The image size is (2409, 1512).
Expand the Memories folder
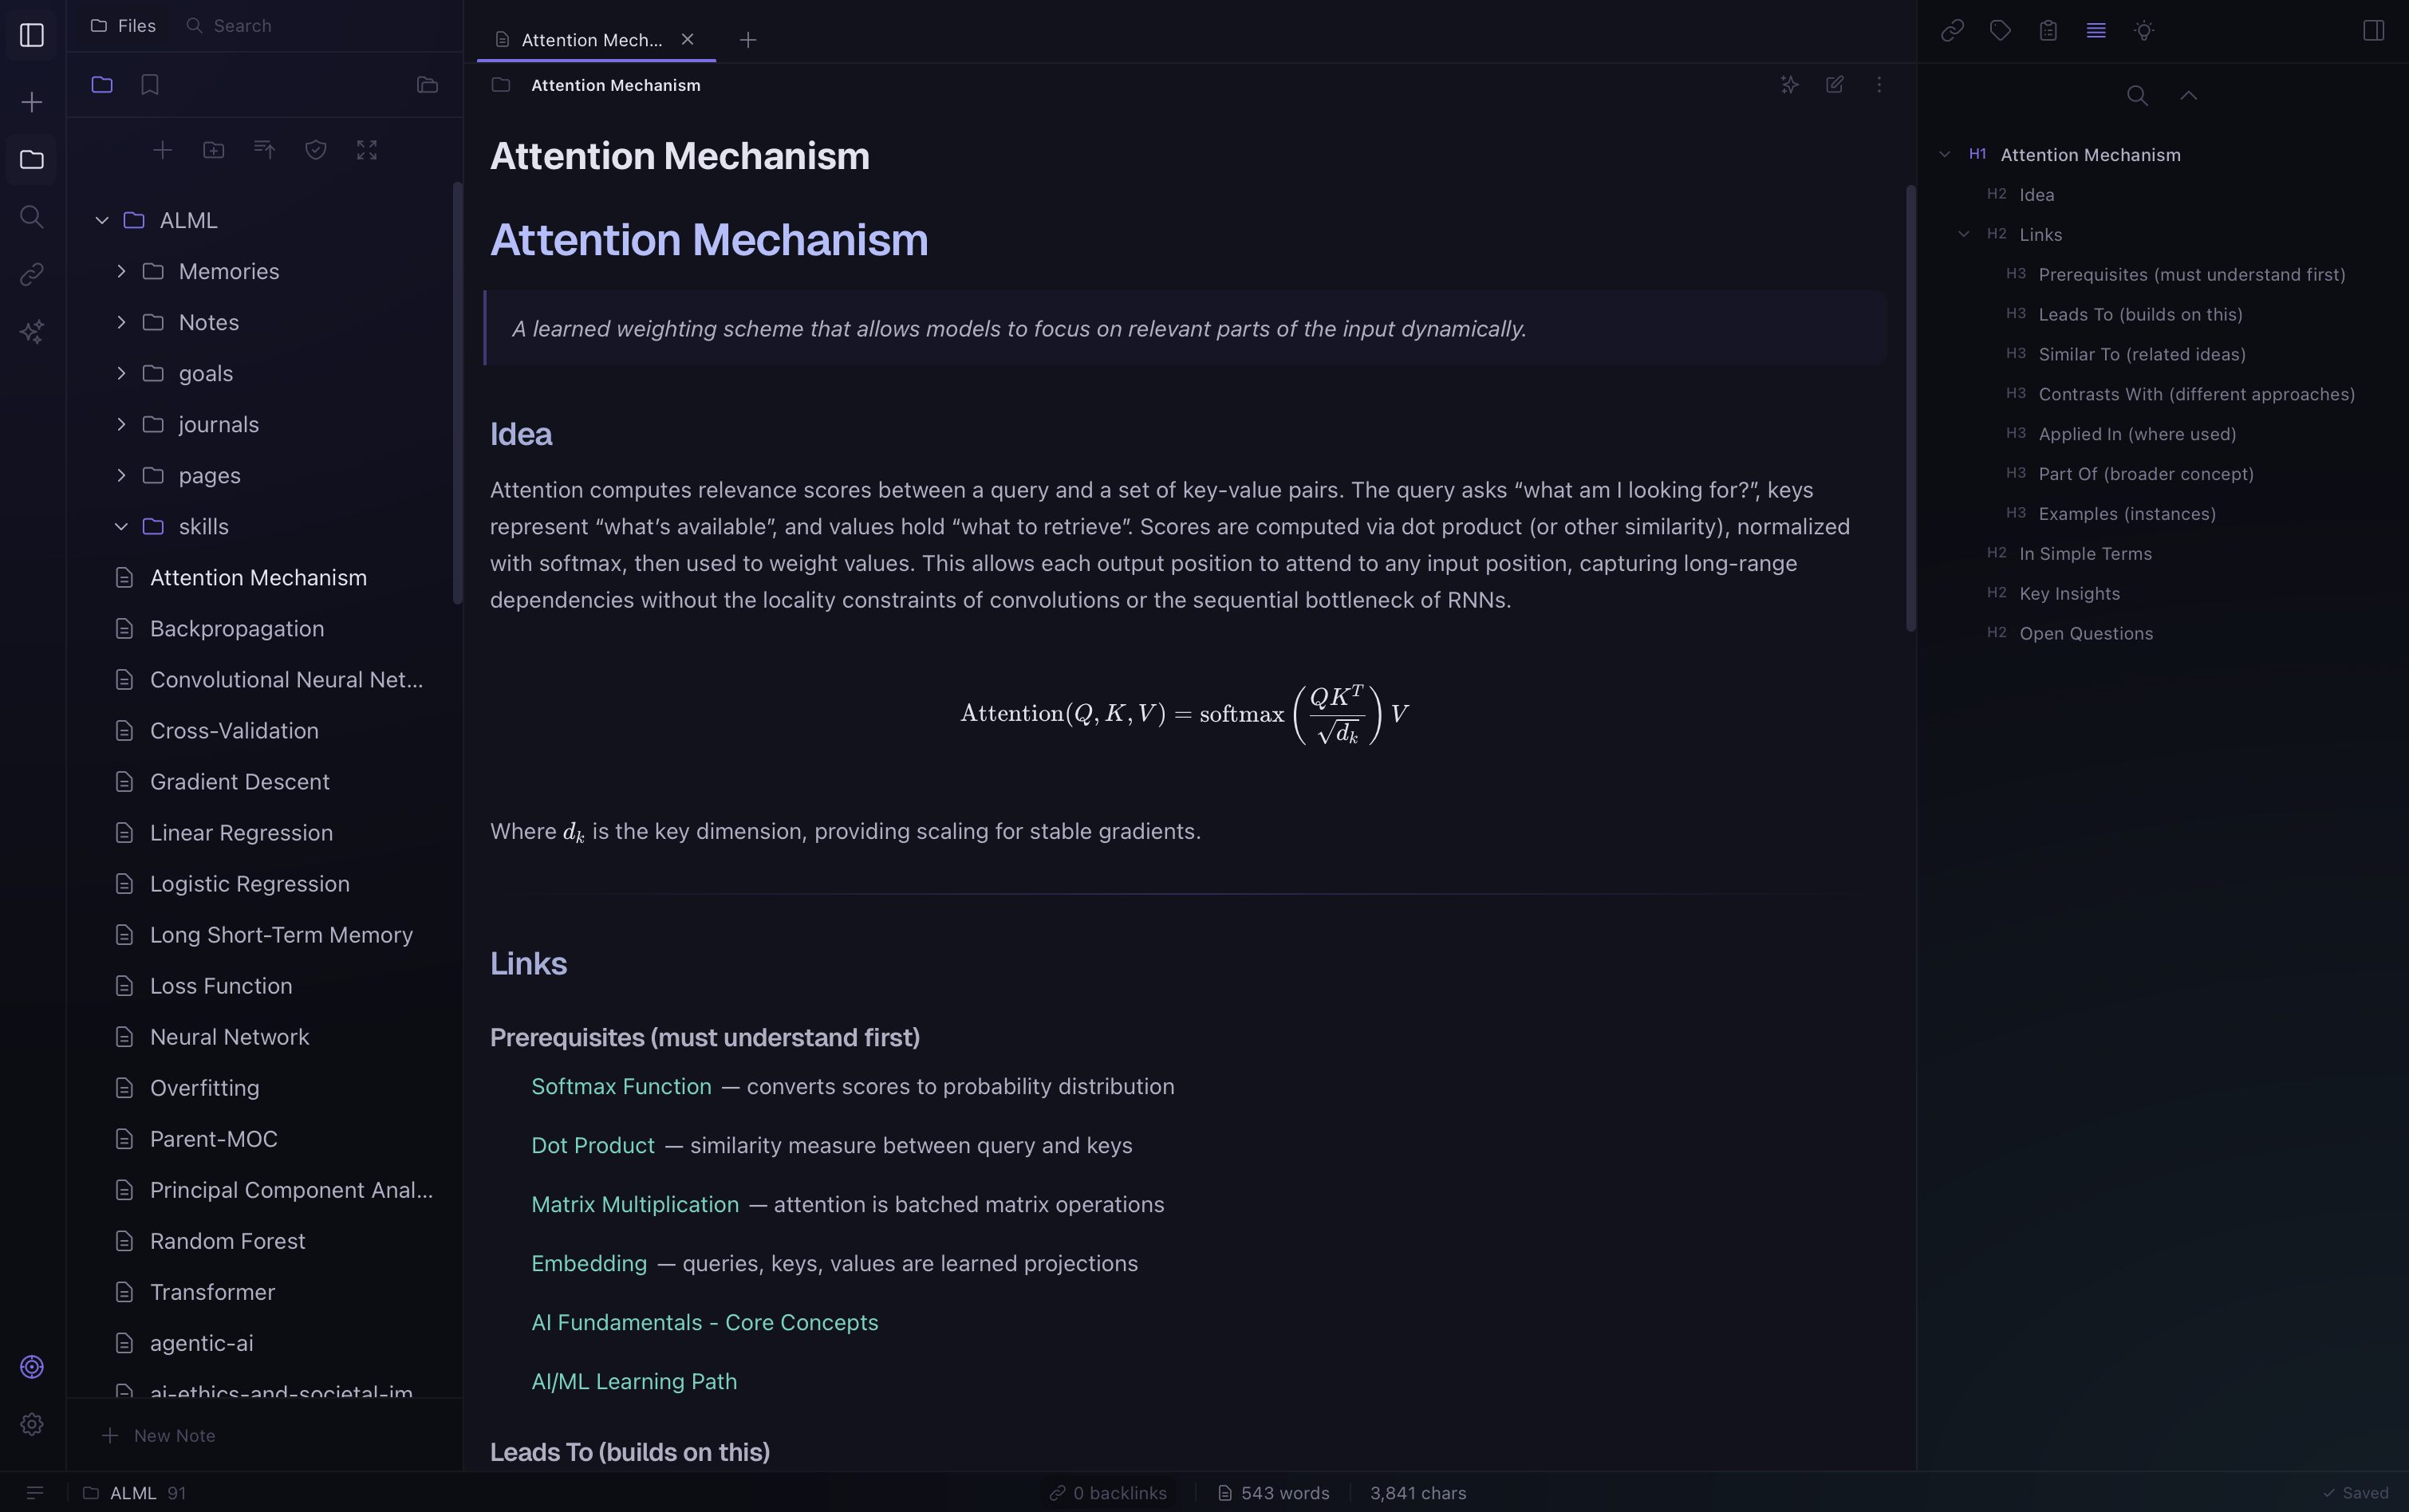(121, 271)
